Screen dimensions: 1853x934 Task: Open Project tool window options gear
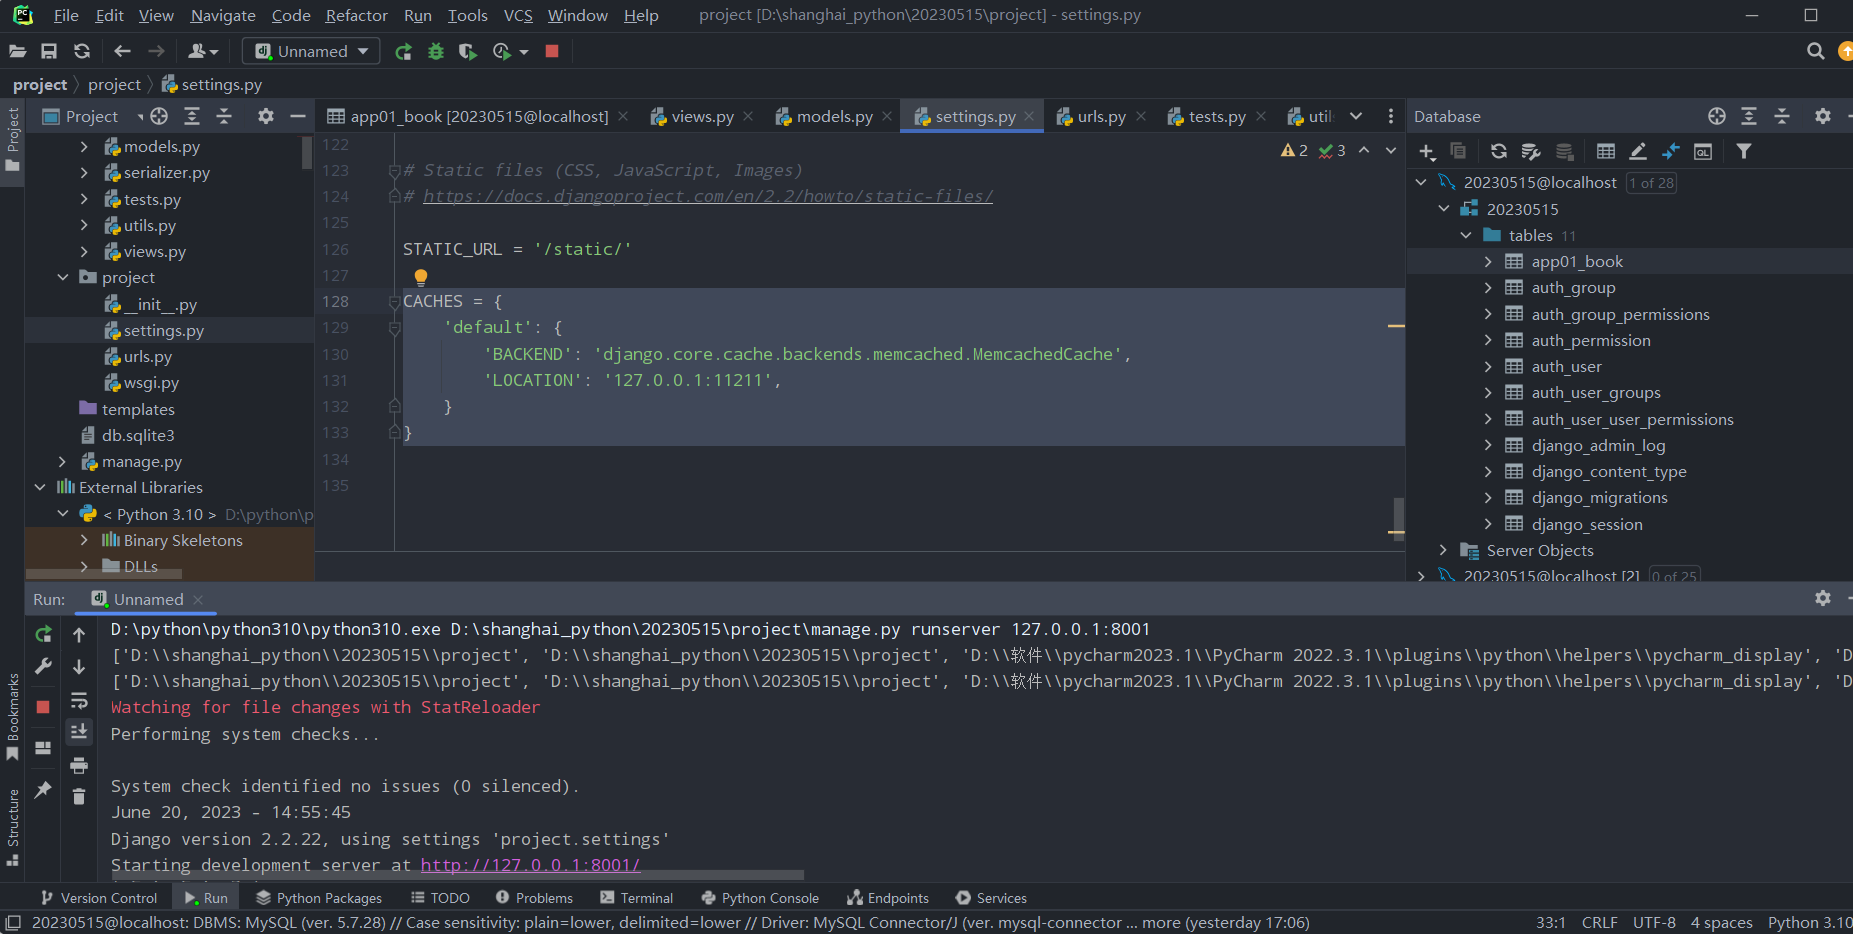coord(265,116)
